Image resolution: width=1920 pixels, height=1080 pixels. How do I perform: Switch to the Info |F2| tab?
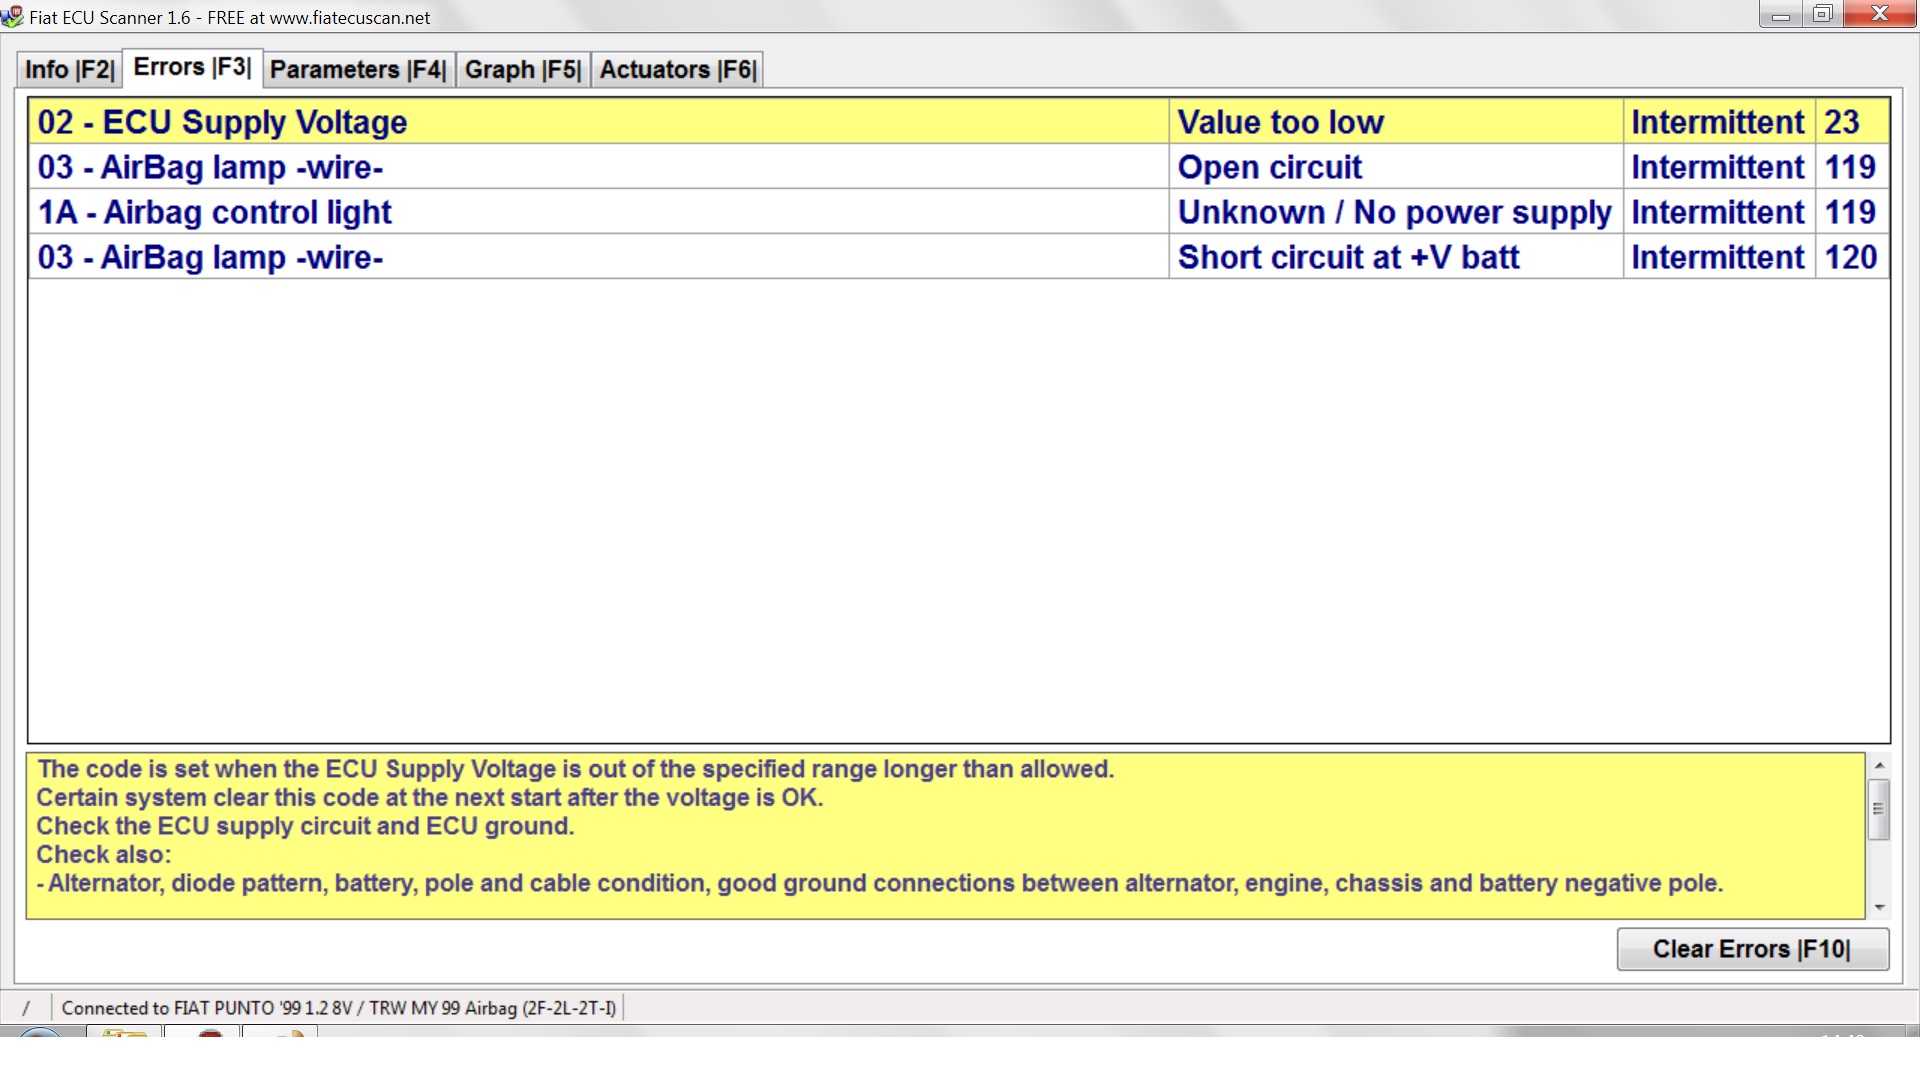tap(67, 69)
